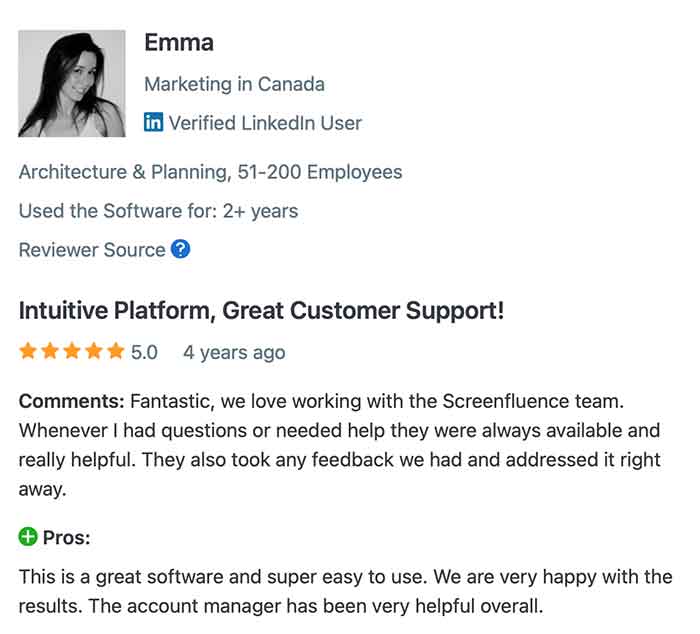Image resolution: width=700 pixels, height=634 pixels.
Task: Click the green plus Pros icon
Action: [28, 538]
